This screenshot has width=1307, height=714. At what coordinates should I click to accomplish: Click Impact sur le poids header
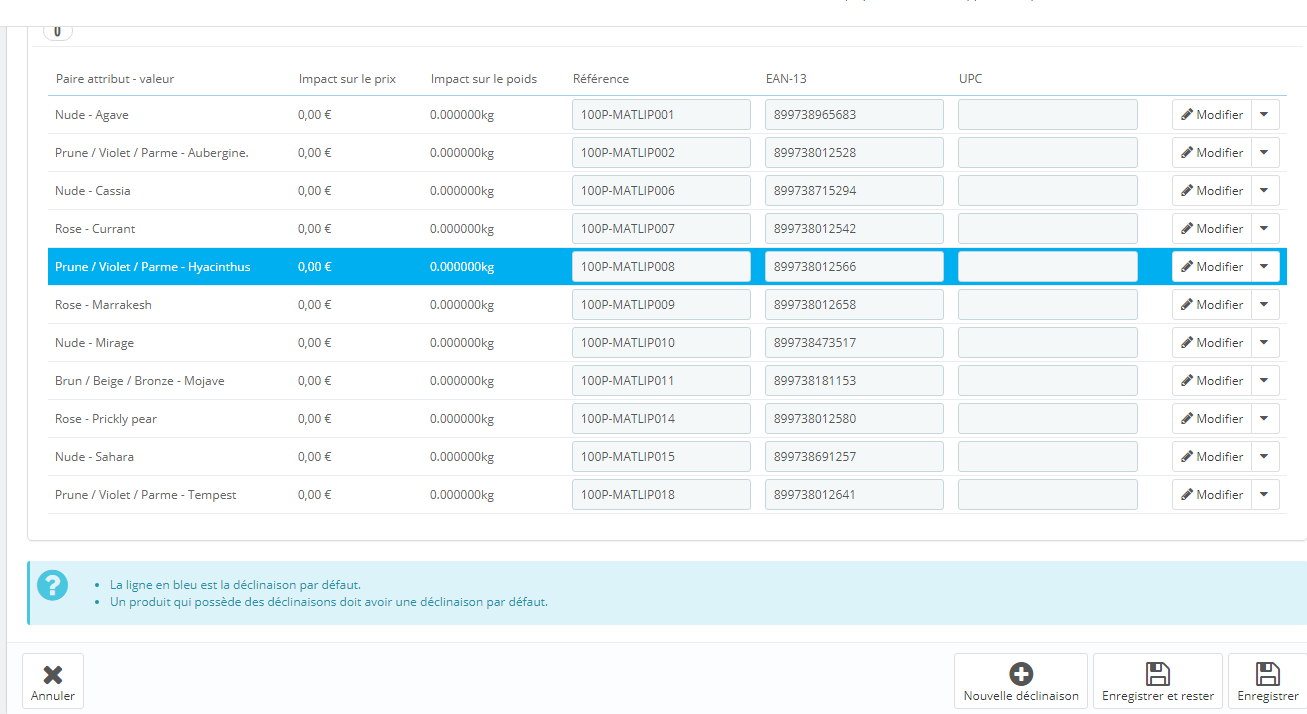[483, 79]
